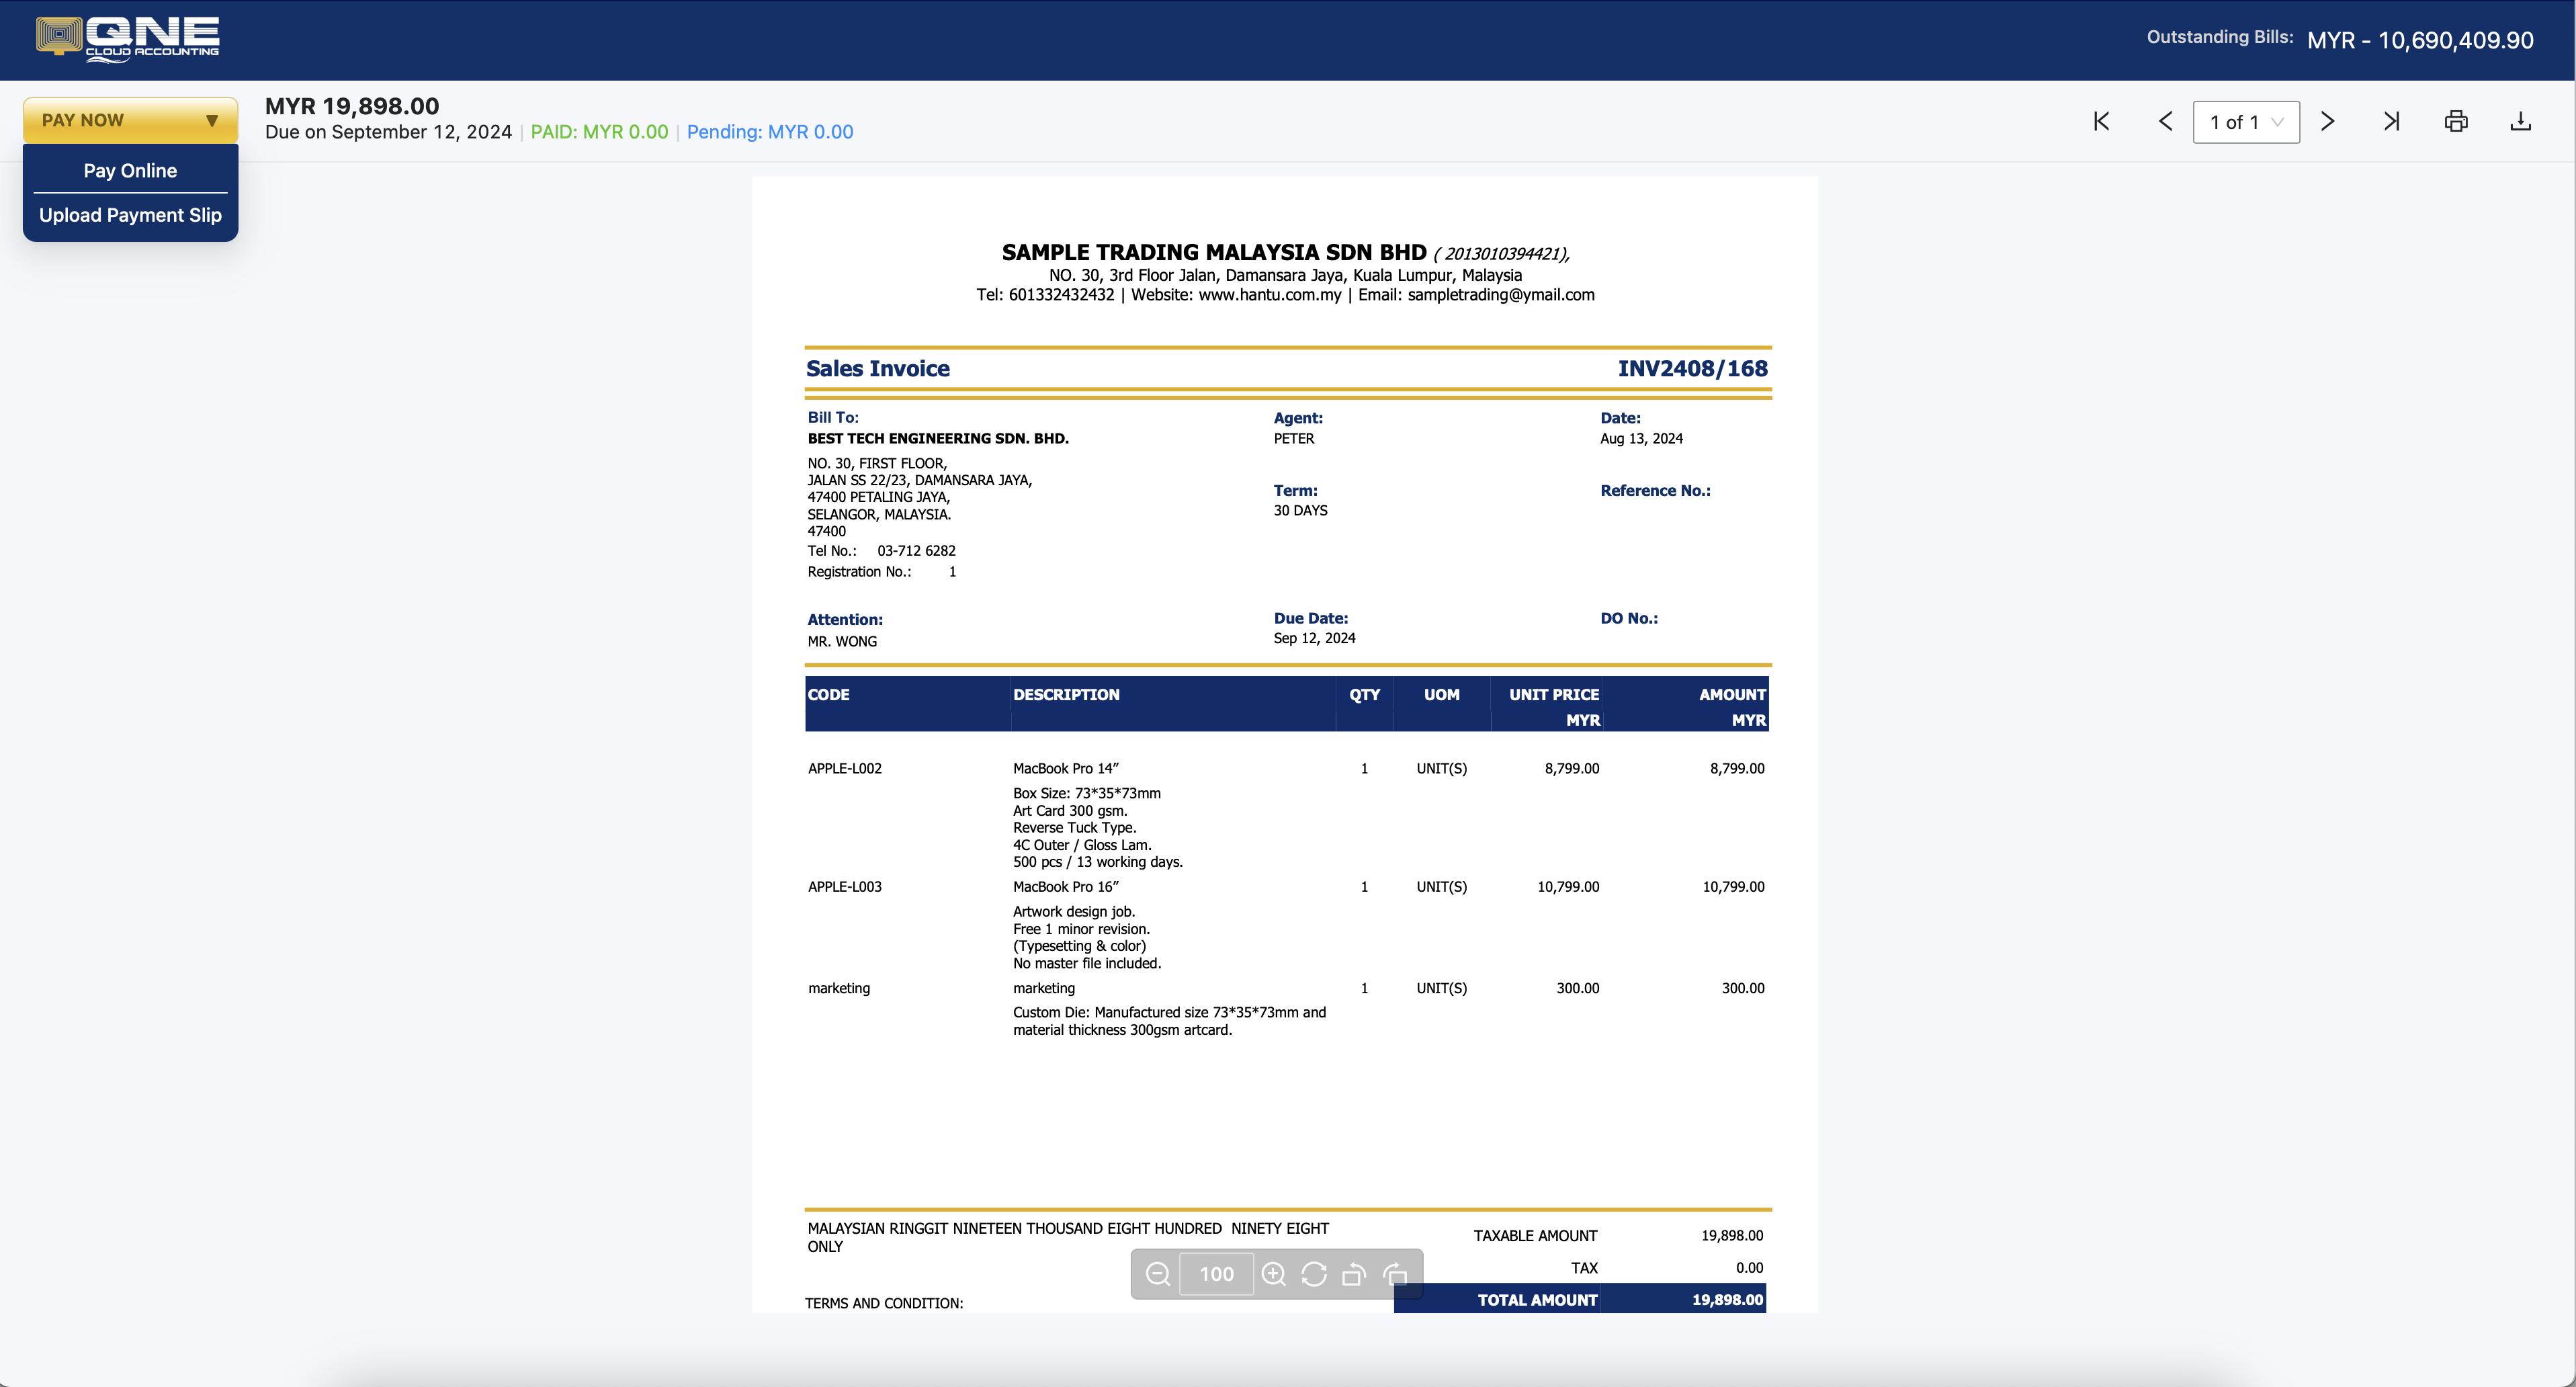Go to the previous page arrow
Screen dimensions: 2576x1387
(x=2165, y=122)
